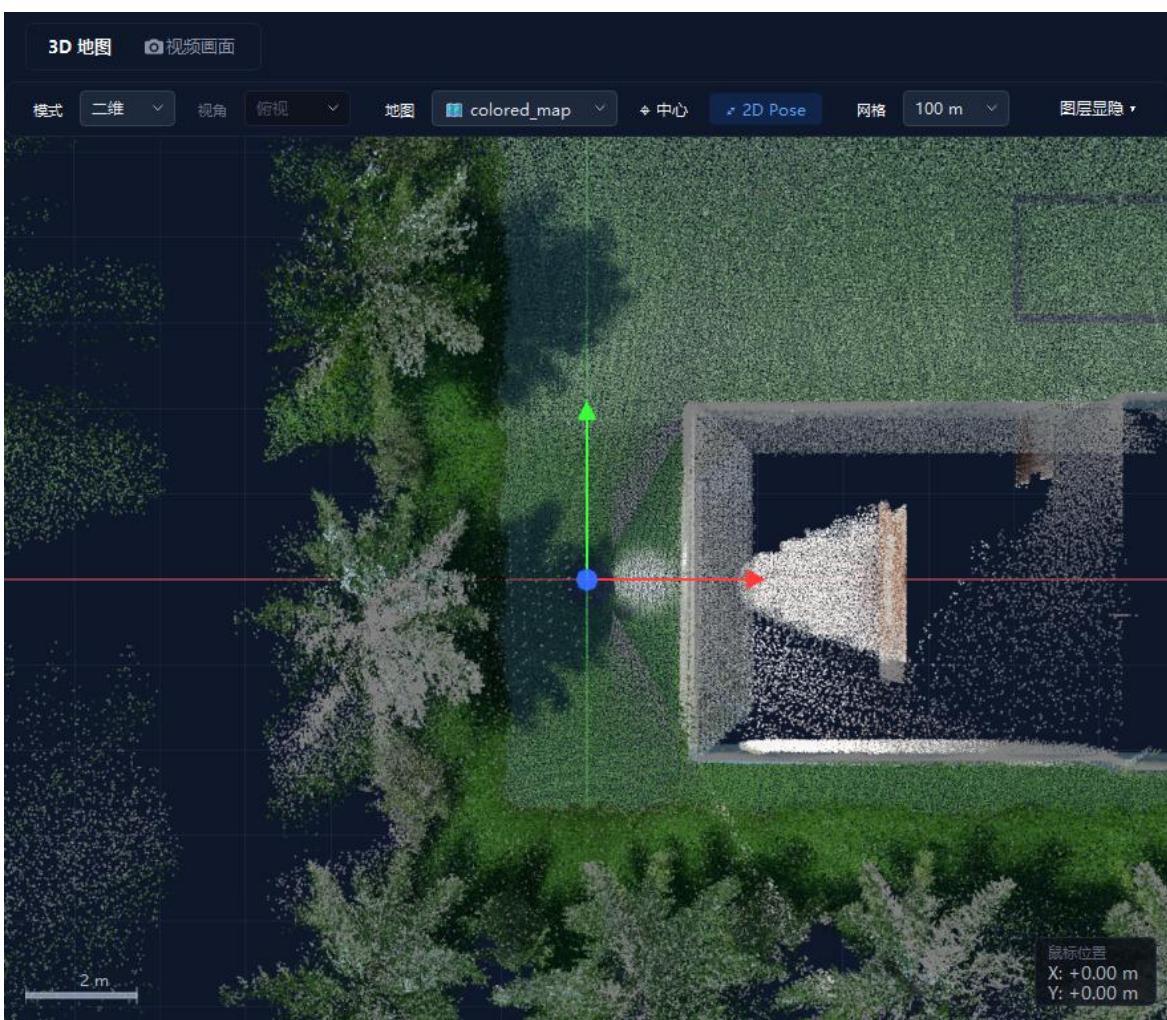Screen dimensions: 1167x1020
Task: Expand the 视角 dropdown showing 俯视
Action: [x=297, y=109]
